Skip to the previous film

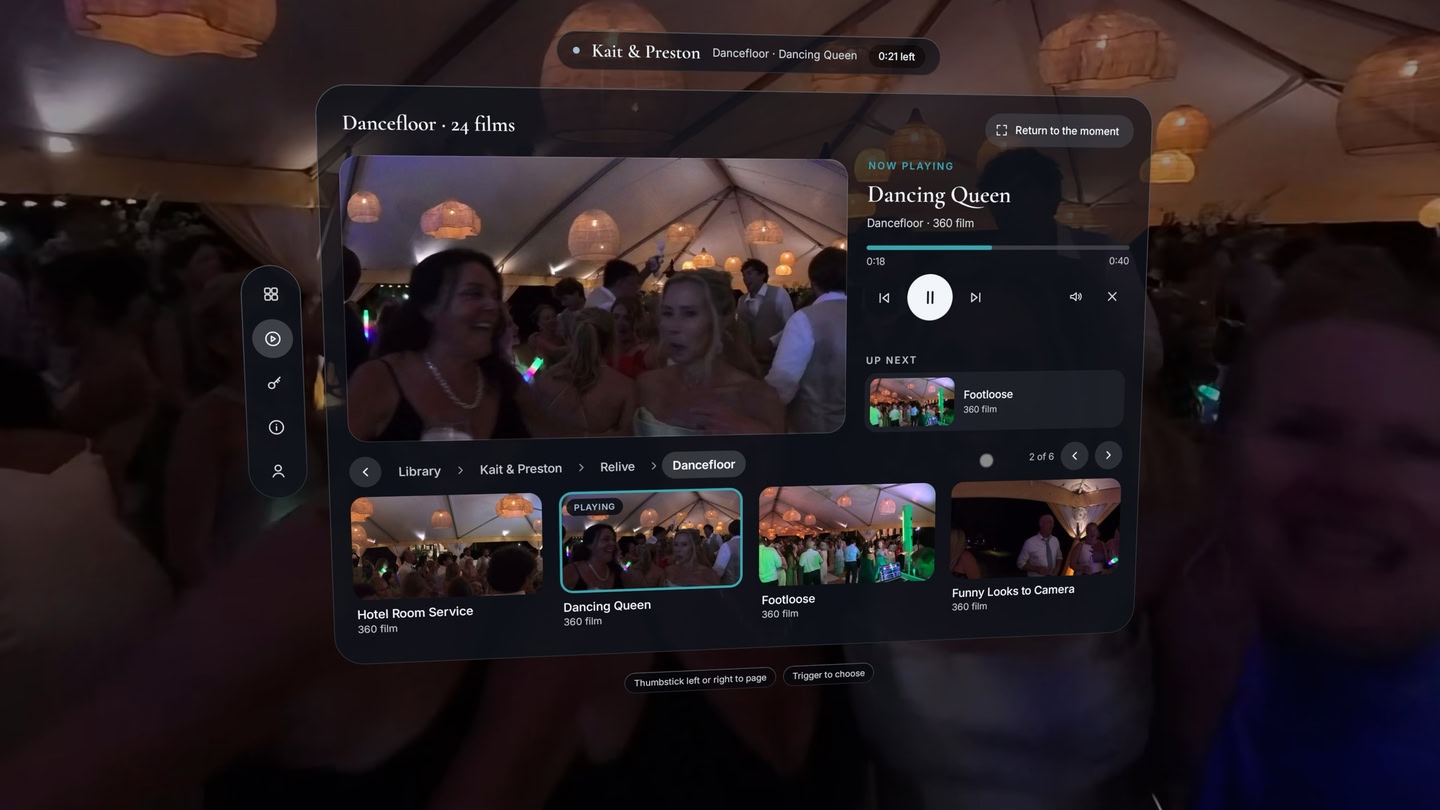(x=884, y=297)
